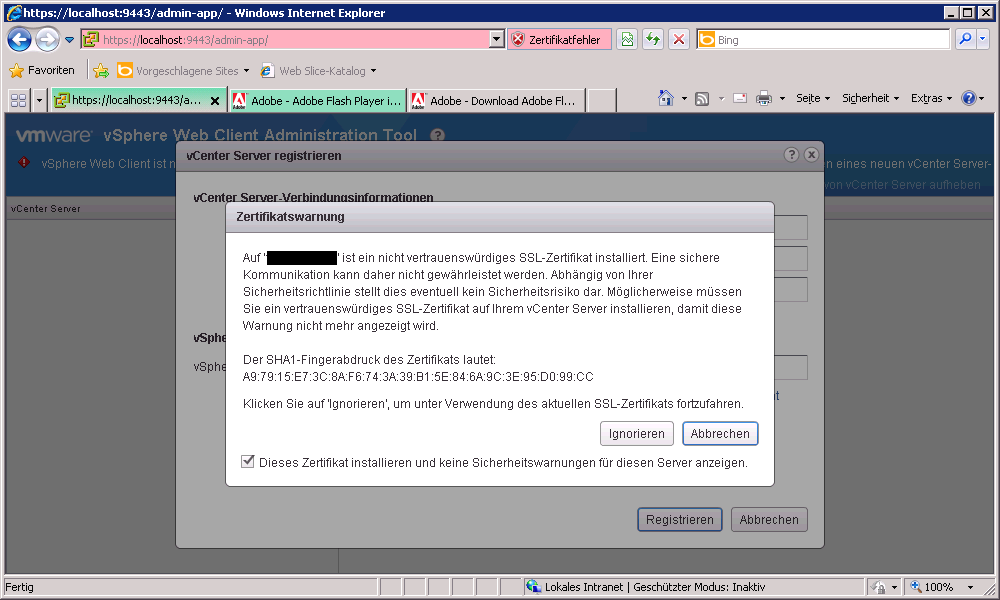Expand the address bar dropdown arrow
The image size is (1000, 600).
497,40
